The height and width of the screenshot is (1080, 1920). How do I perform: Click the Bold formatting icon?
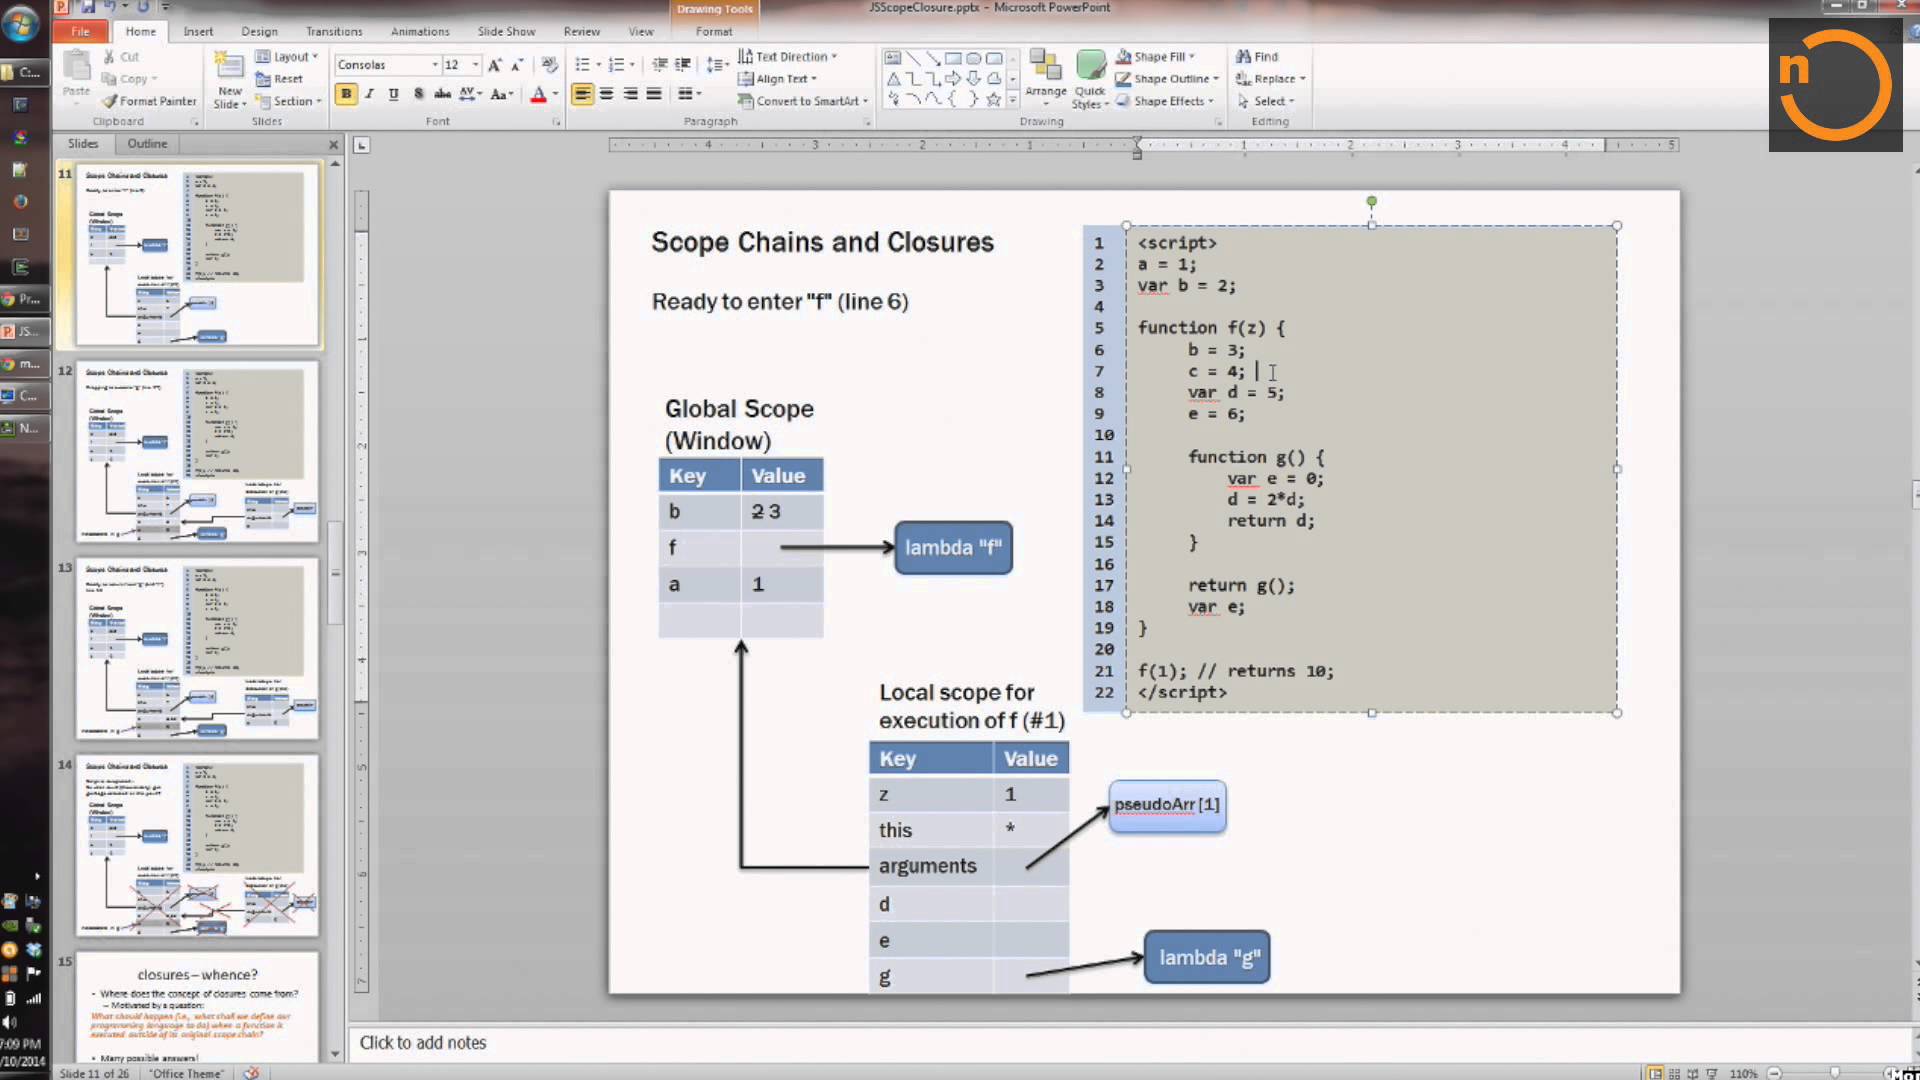click(x=347, y=94)
